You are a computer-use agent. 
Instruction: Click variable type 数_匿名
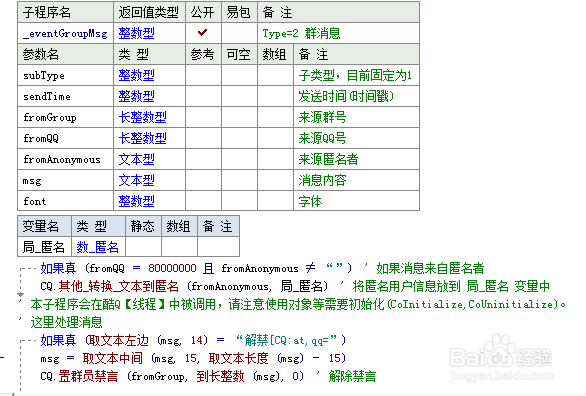pyautogui.click(x=98, y=247)
